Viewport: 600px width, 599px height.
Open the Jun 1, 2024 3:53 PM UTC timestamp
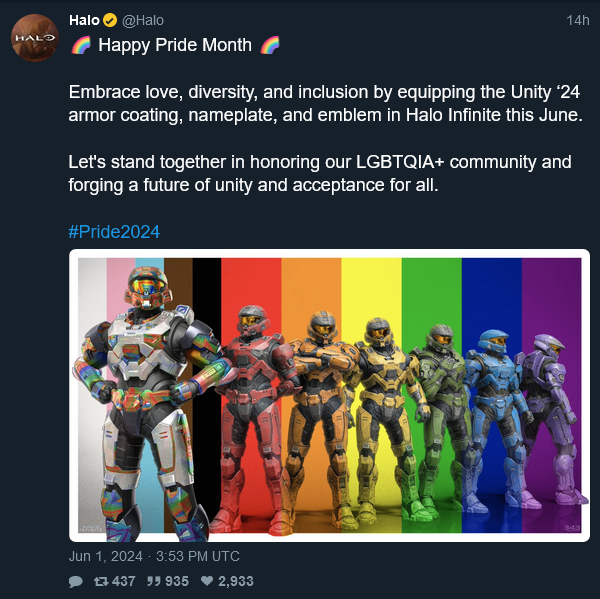pyautogui.click(x=154, y=556)
